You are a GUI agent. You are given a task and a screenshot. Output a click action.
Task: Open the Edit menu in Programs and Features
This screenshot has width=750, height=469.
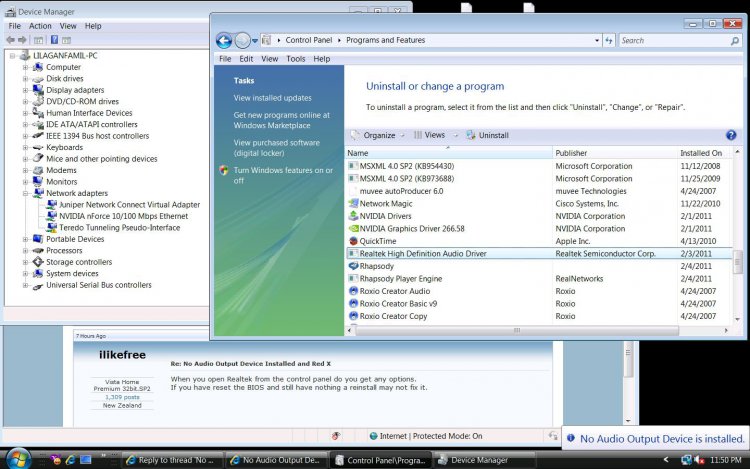tap(246, 59)
